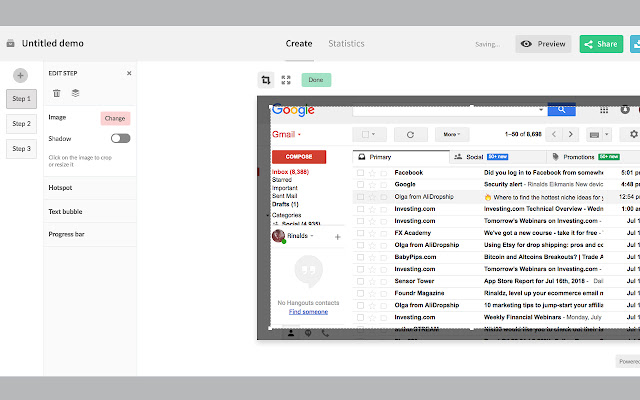Image resolution: width=640 pixels, height=400 pixels.
Task: Open the Gmail settings gear
Action: click(x=633, y=134)
